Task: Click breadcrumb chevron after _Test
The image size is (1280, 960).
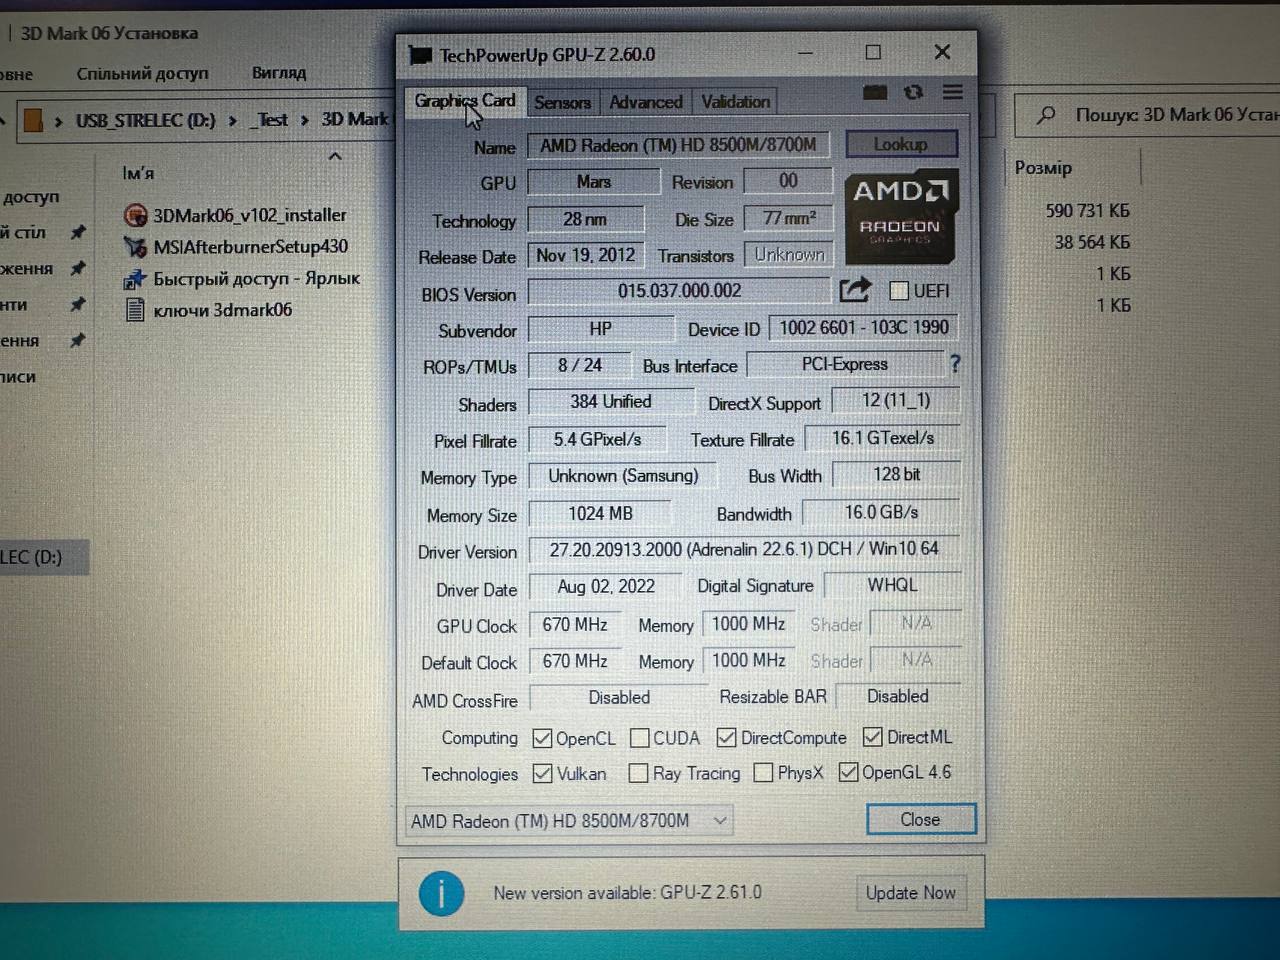Action: pyautogui.click(x=304, y=121)
